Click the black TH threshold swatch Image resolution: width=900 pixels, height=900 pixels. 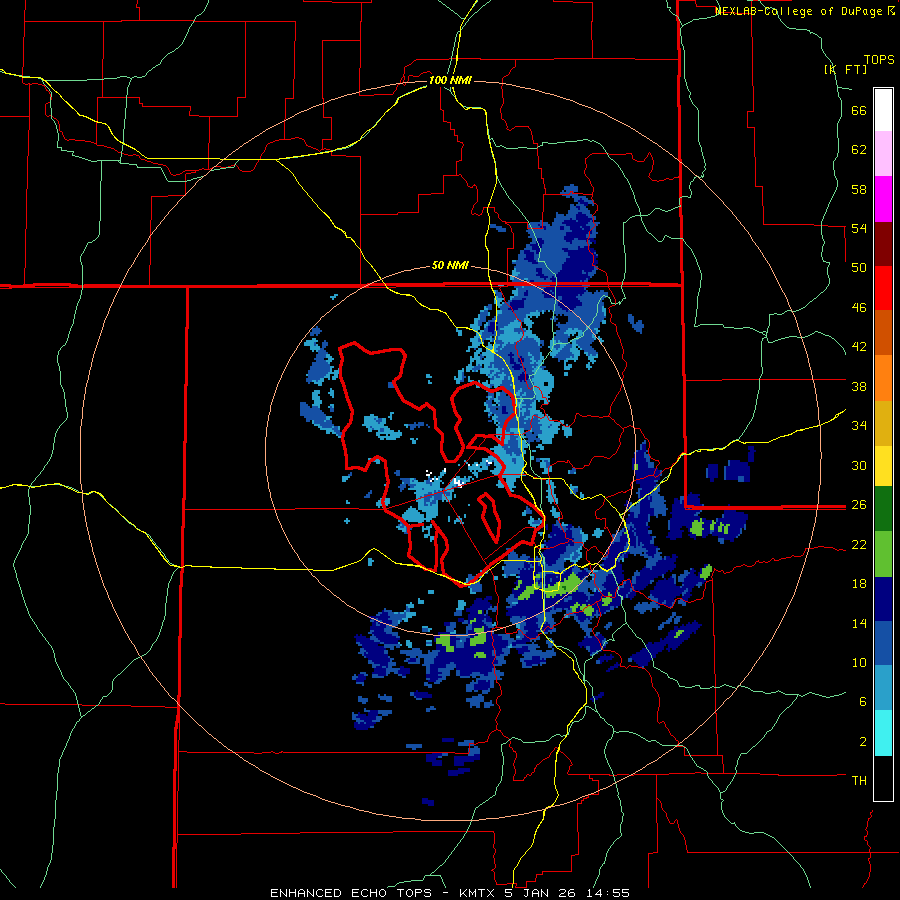pos(883,778)
